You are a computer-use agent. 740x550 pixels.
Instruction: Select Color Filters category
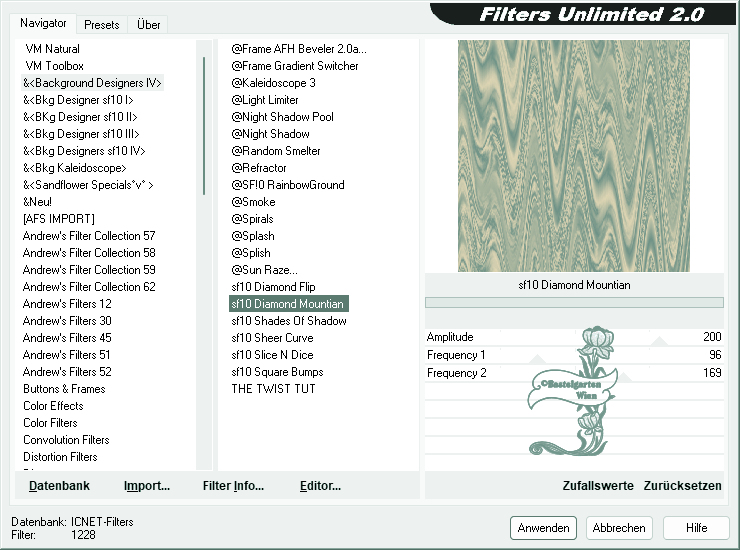[x=50, y=423]
